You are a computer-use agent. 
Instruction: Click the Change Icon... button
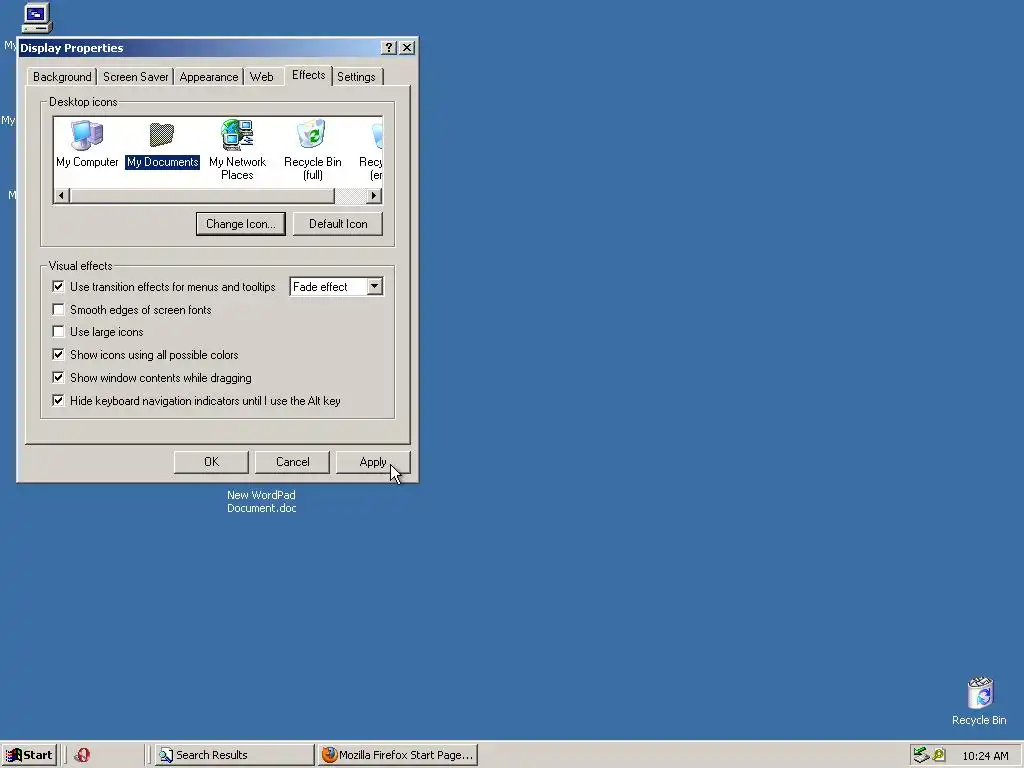pyautogui.click(x=240, y=224)
